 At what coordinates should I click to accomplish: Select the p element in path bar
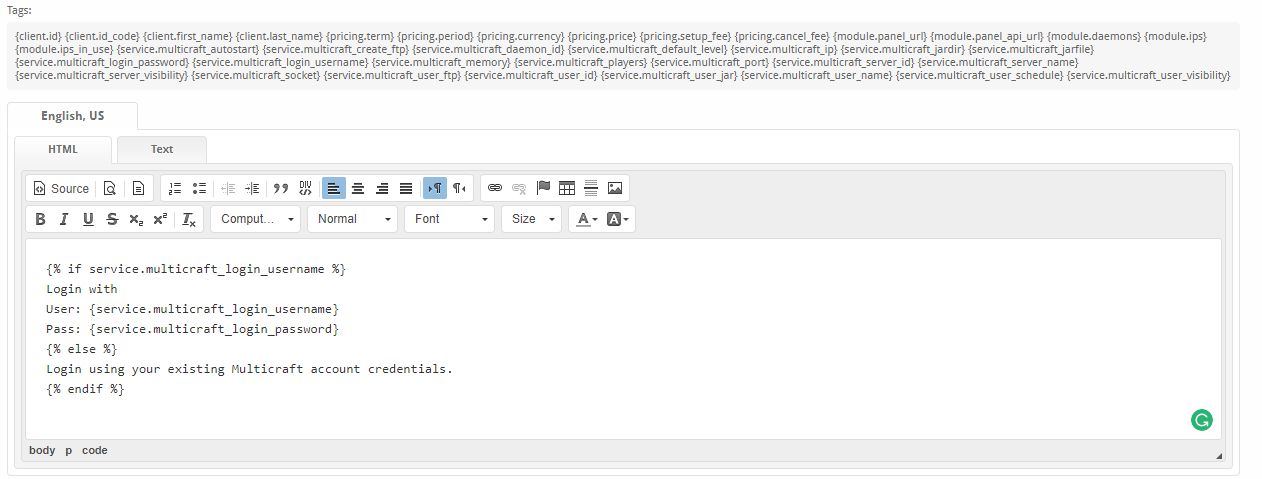click(69, 451)
